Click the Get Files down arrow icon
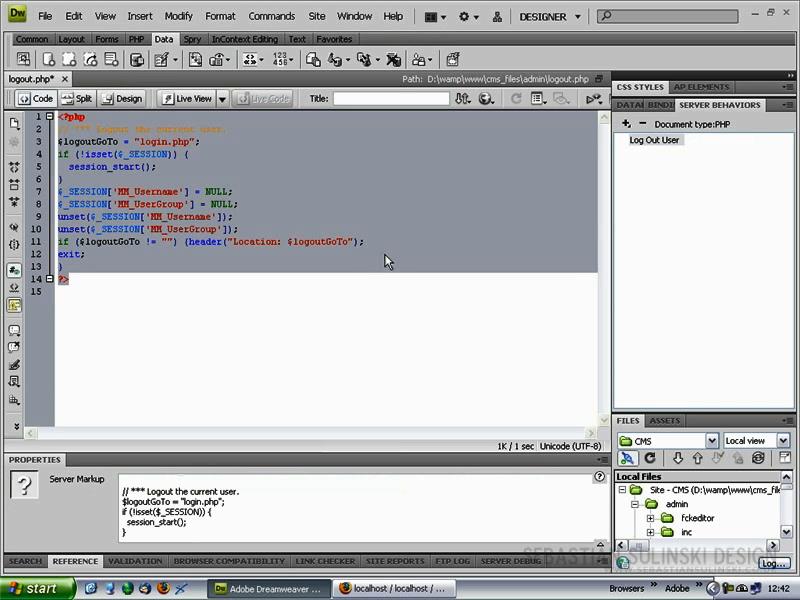The width and height of the screenshot is (800, 600). point(677,458)
